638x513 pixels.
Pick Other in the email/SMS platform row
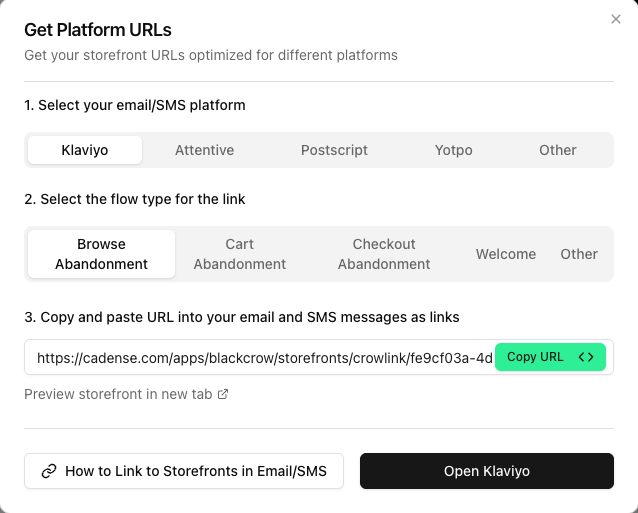(x=557, y=150)
